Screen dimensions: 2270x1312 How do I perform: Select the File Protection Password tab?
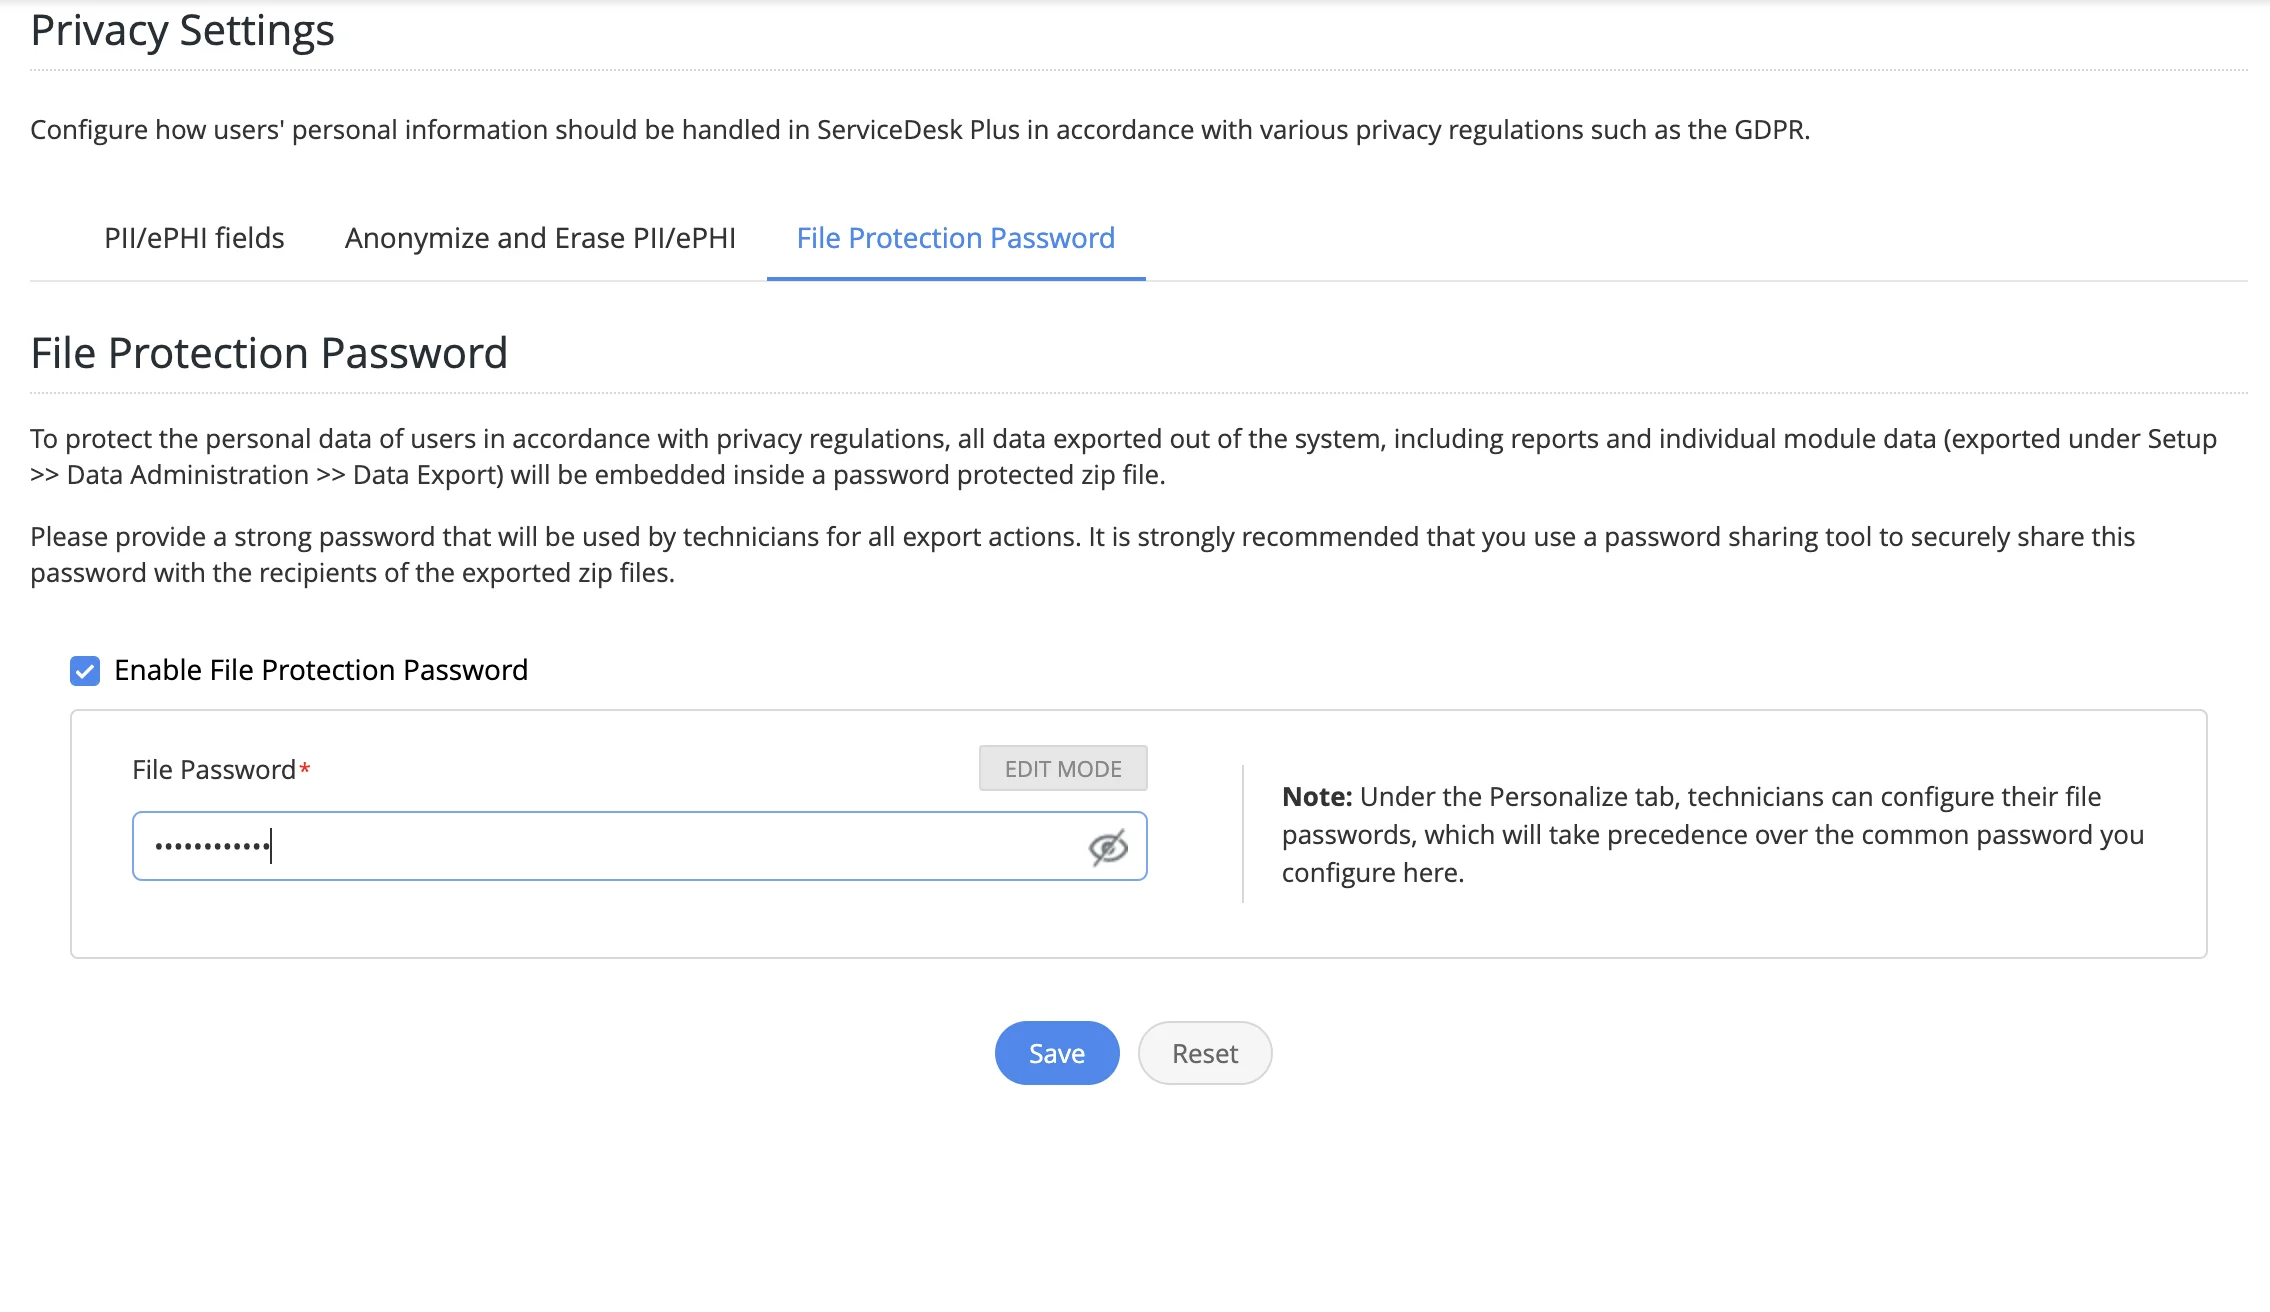click(x=955, y=238)
